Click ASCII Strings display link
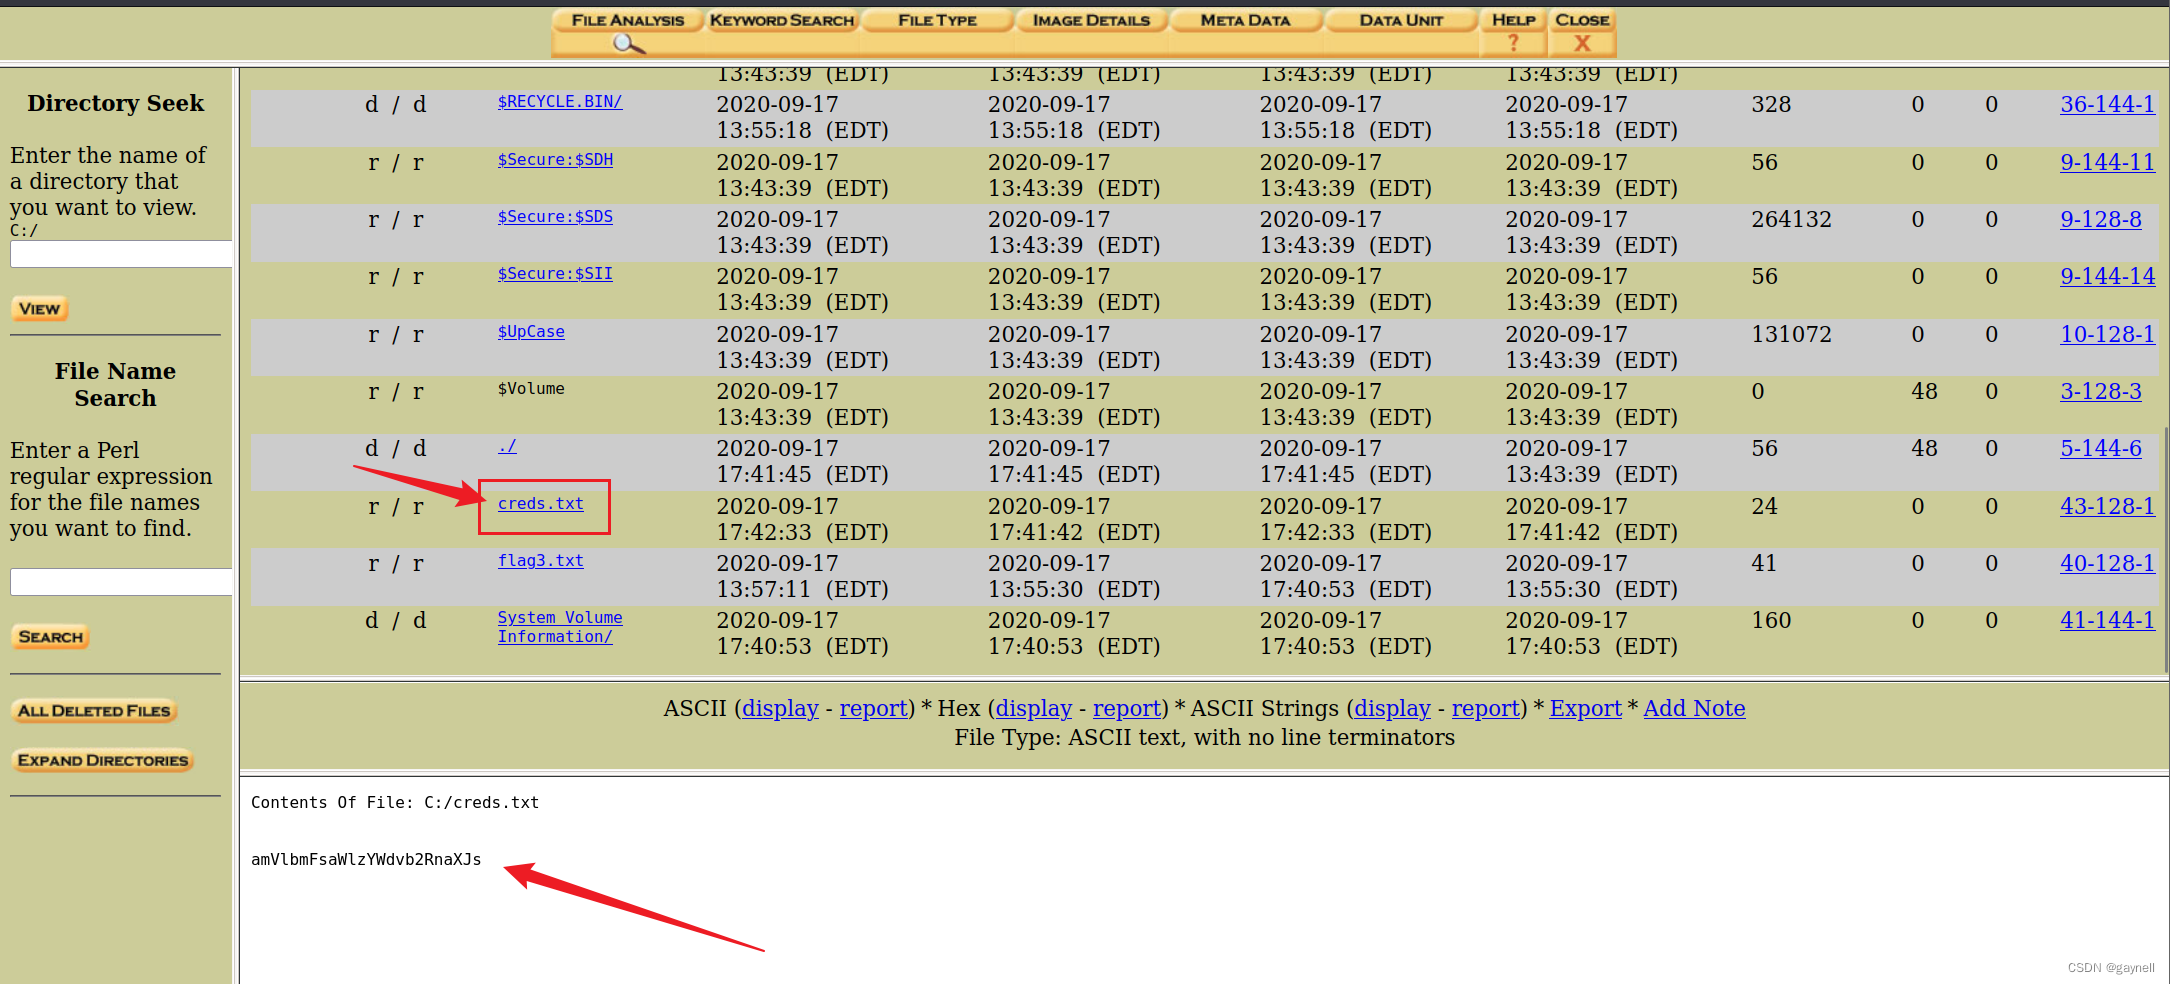Viewport: 2170px width, 984px height. (1392, 709)
